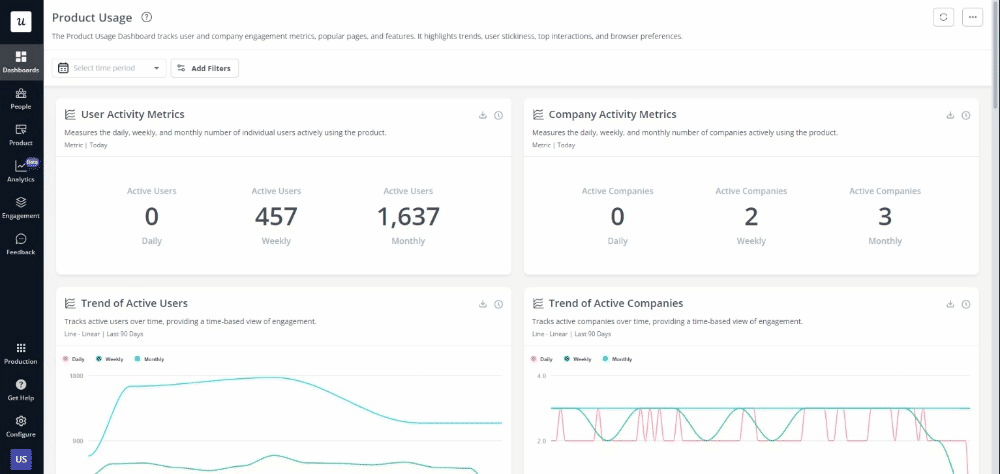The image size is (1000, 474).
Task: Open the more options ellipsis menu
Action: coord(972,18)
